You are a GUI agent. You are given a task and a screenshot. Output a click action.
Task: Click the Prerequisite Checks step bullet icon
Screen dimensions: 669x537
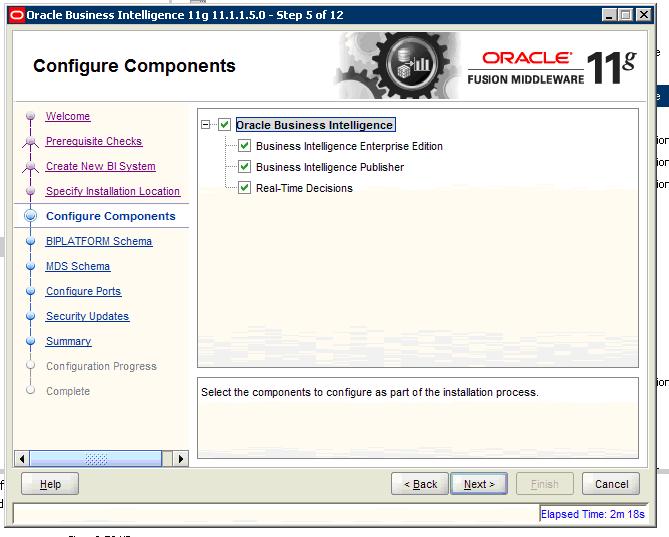[30, 141]
